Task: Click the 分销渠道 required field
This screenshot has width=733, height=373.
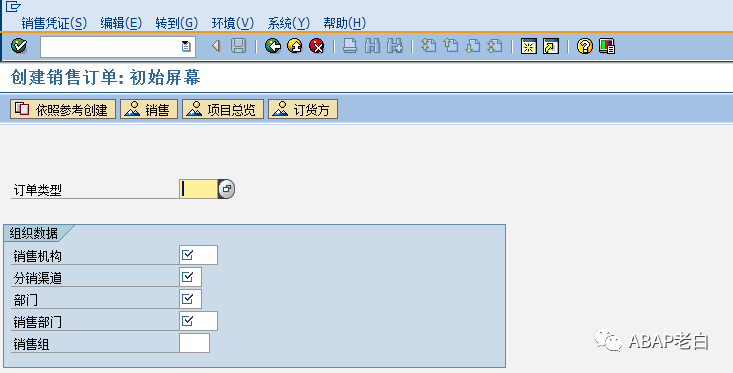Action: point(190,277)
